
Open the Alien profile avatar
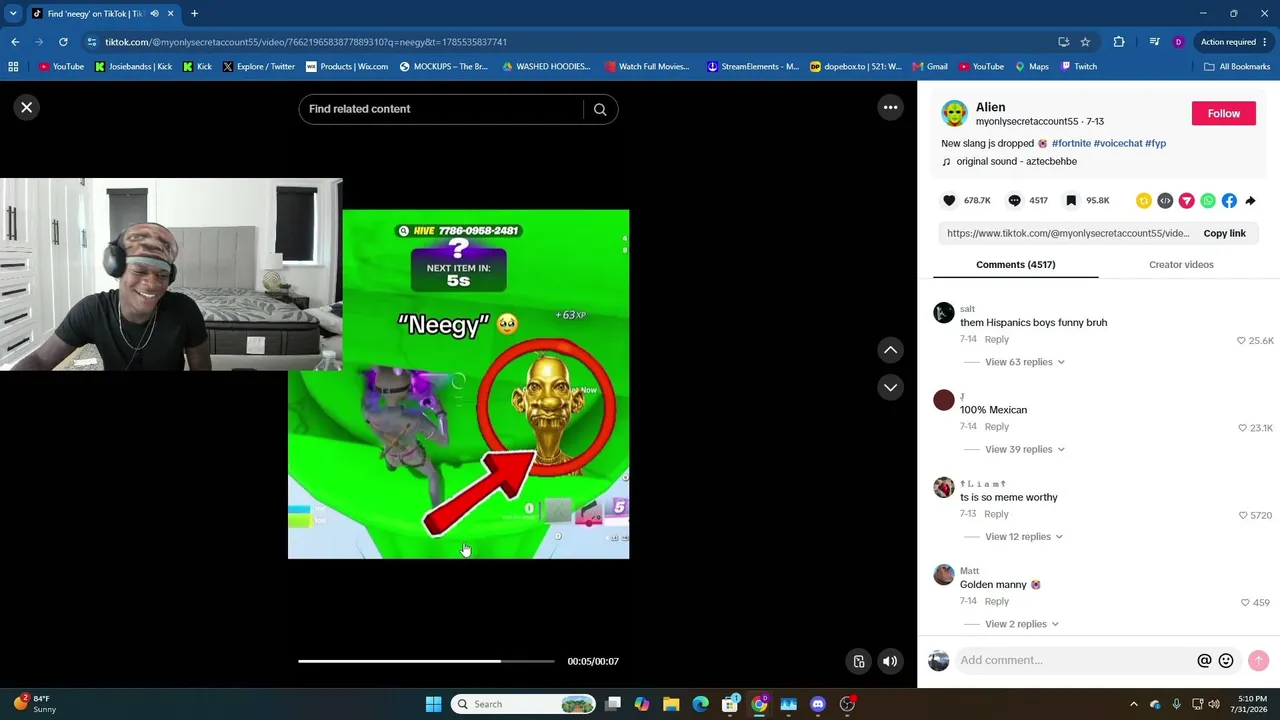954,113
